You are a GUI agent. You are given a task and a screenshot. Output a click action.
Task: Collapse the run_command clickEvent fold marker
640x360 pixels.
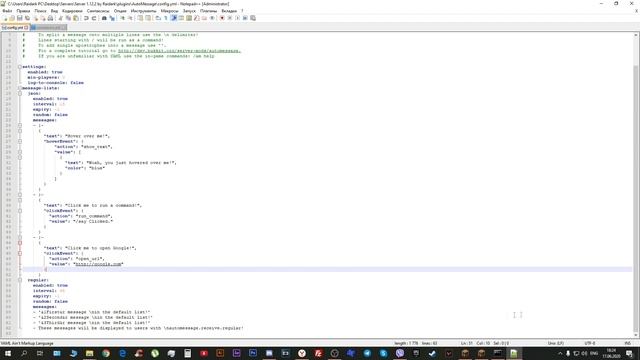(x=20, y=211)
